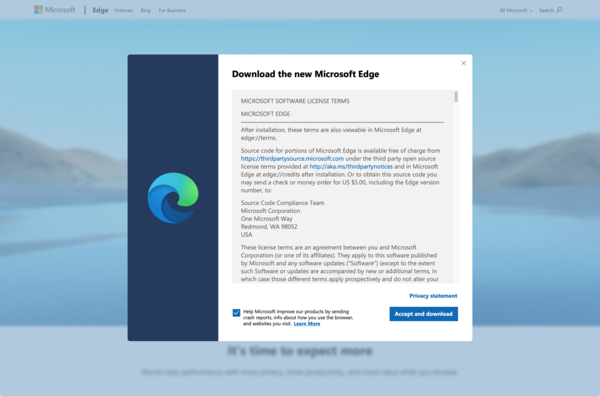Click 'Source Code Compliance Team' address line

point(282,203)
